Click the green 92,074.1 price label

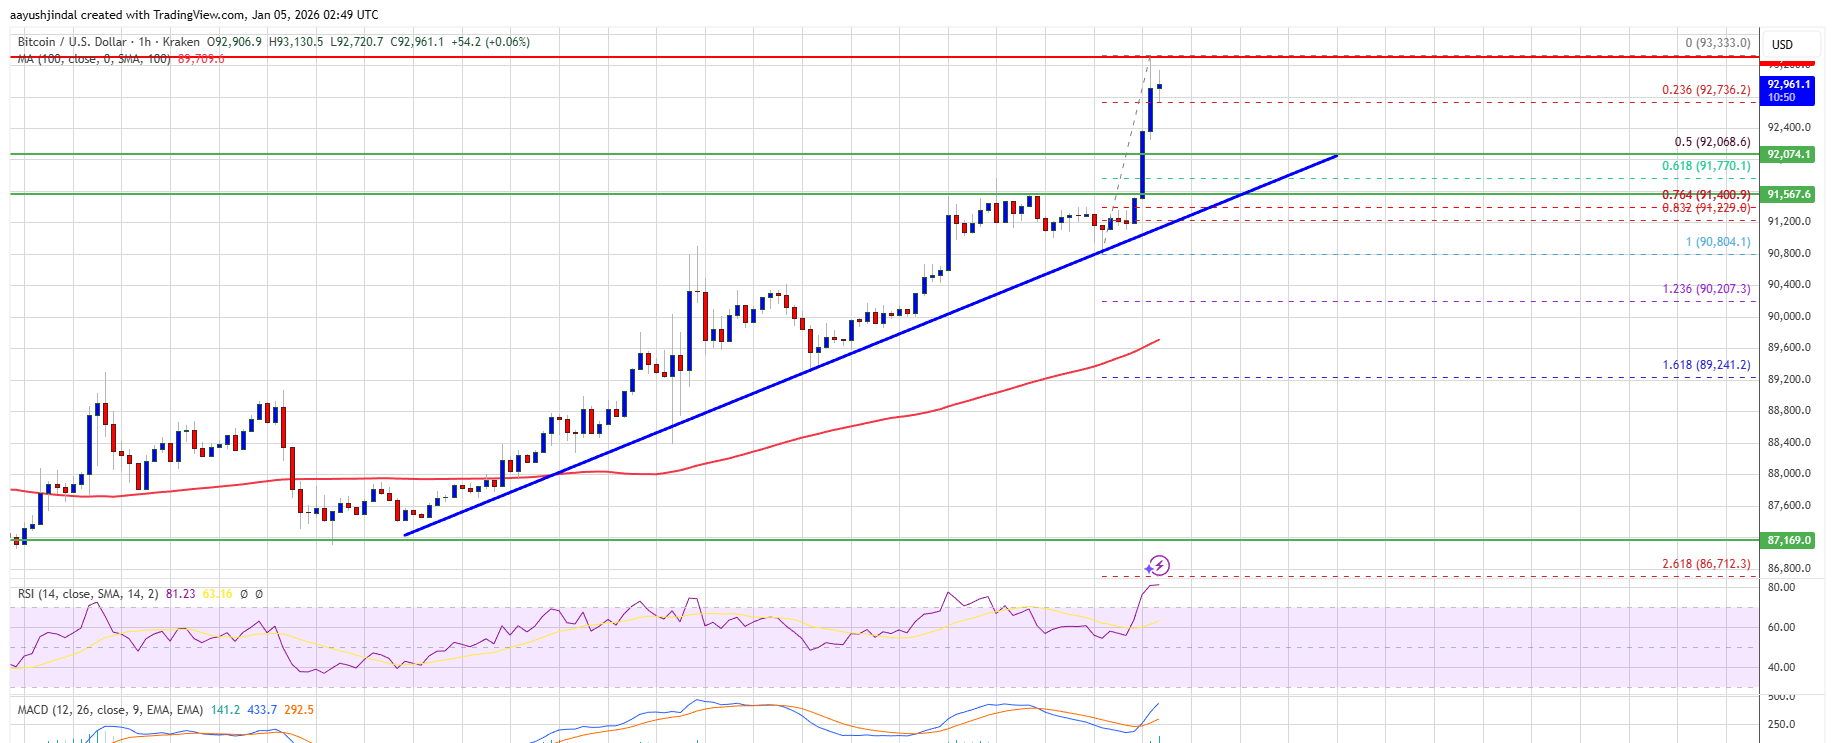click(1788, 154)
